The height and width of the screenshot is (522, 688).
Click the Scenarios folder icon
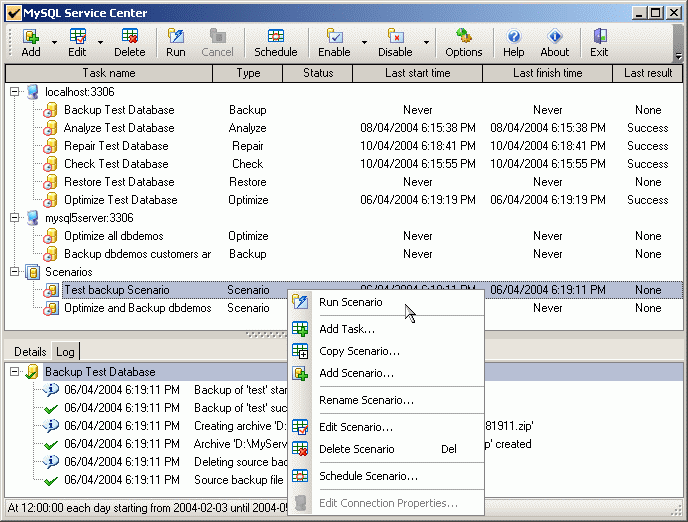pos(32,272)
